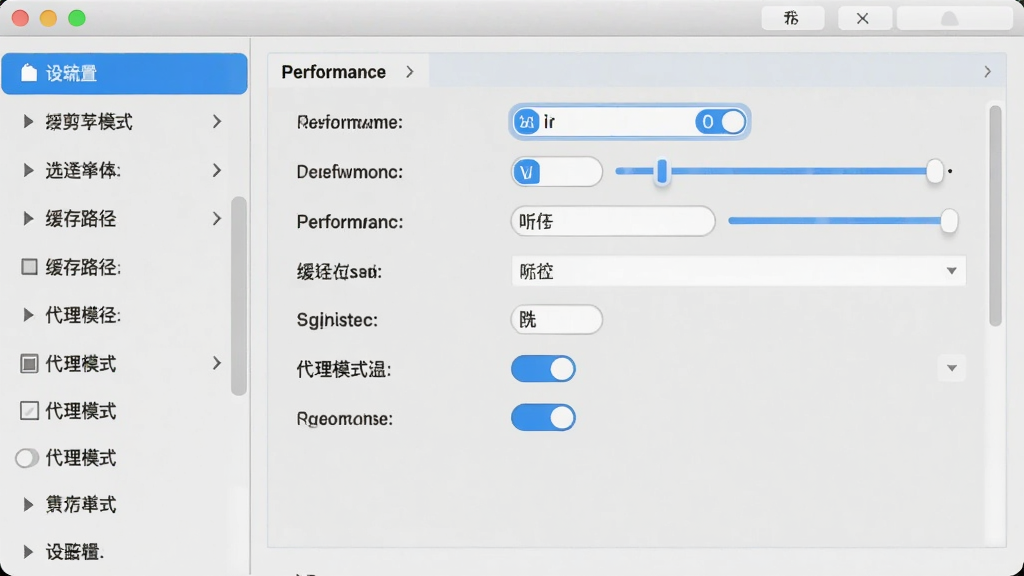Screen dimensions: 1024x576
Task: Click the sidebar's vertical scrollbar
Action: [239, 295]
